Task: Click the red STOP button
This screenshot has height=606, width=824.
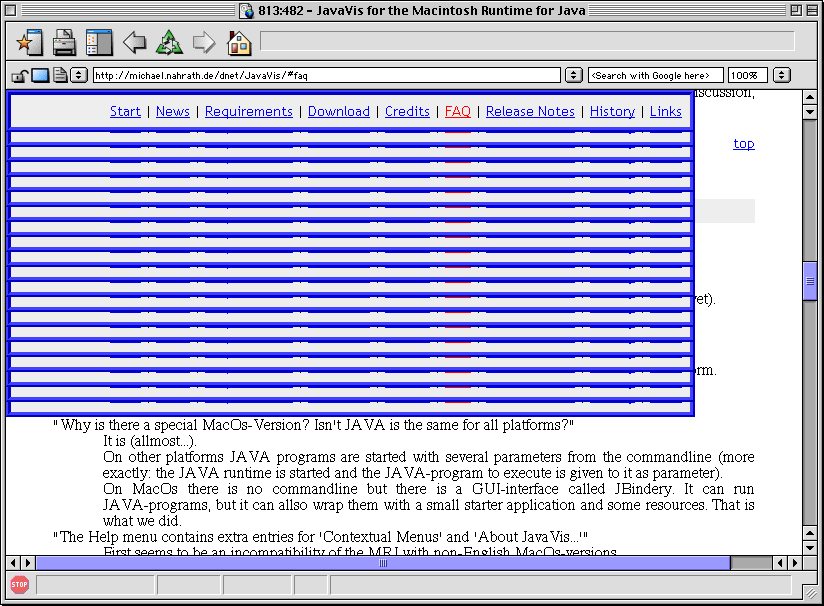Action: (19, 584)
